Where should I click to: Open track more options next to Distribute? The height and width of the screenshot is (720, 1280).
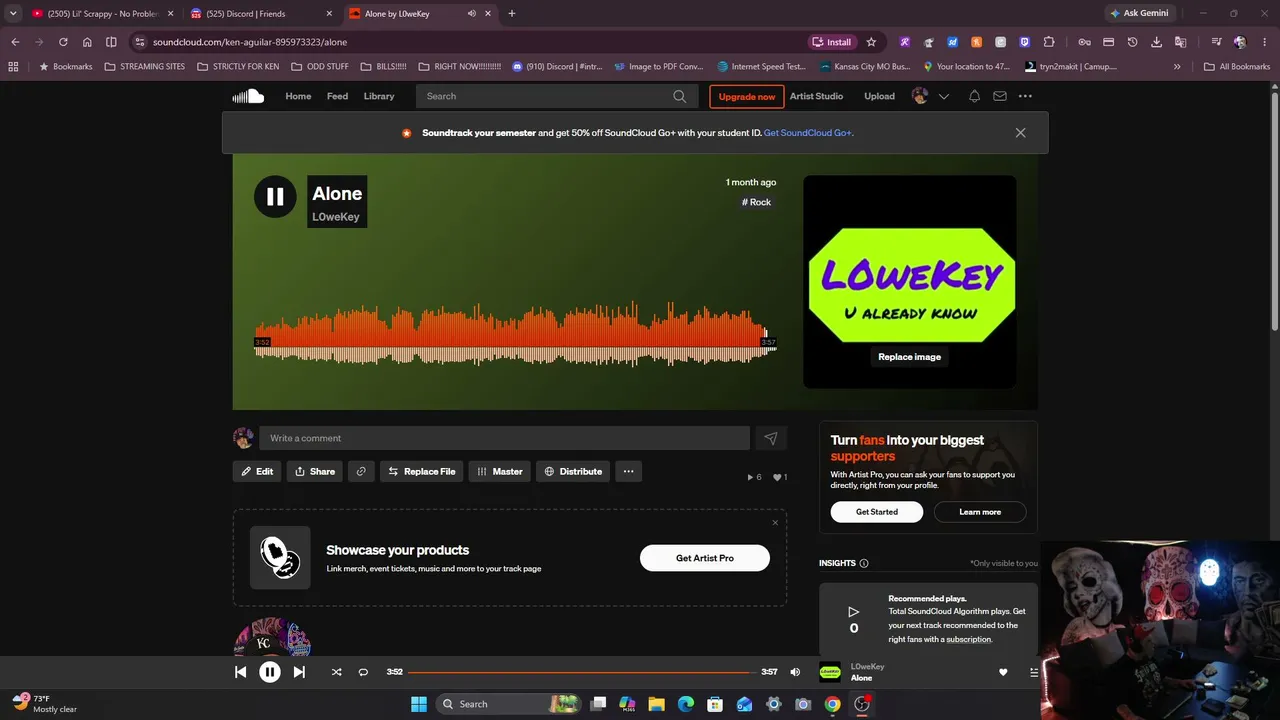[628, 471]
